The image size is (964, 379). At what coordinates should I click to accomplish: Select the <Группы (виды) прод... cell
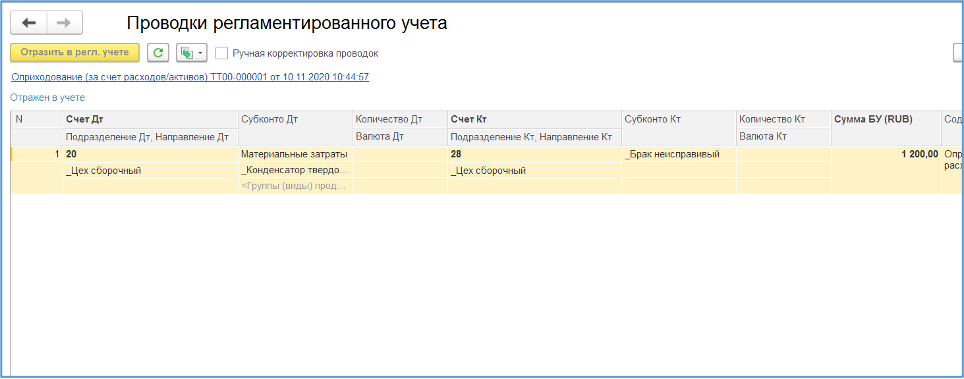point(295,186)
